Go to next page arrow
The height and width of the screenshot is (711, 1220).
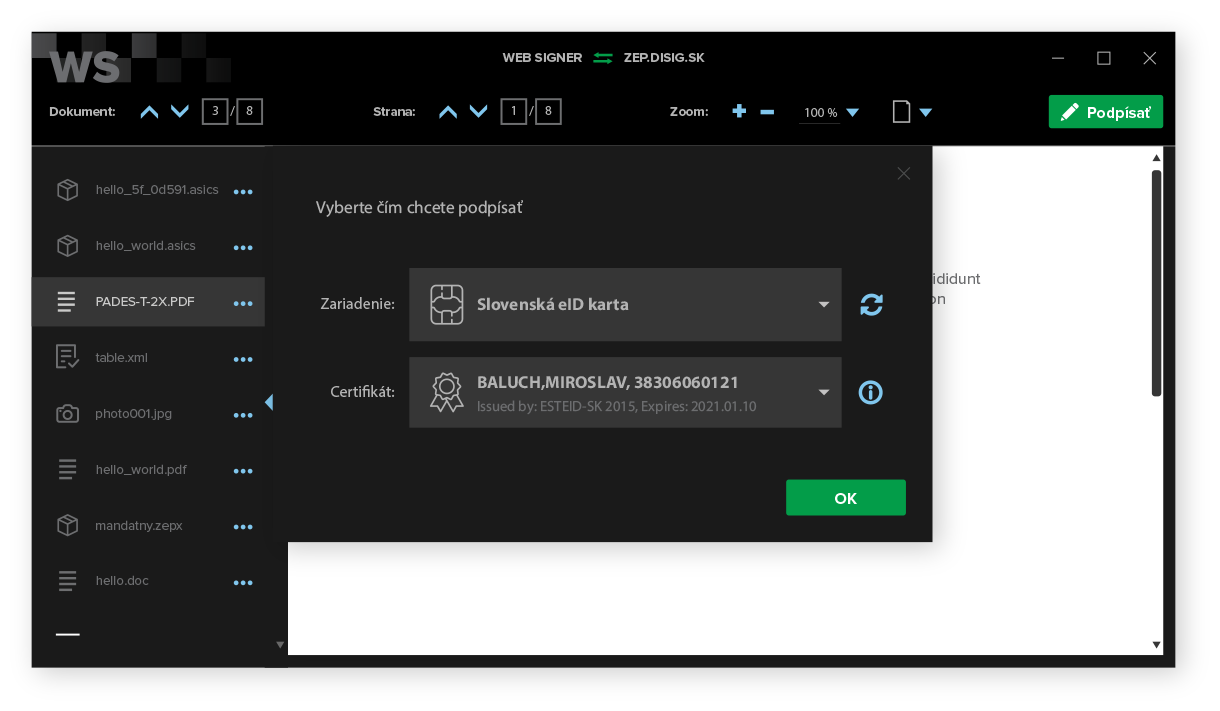point(478,112)
